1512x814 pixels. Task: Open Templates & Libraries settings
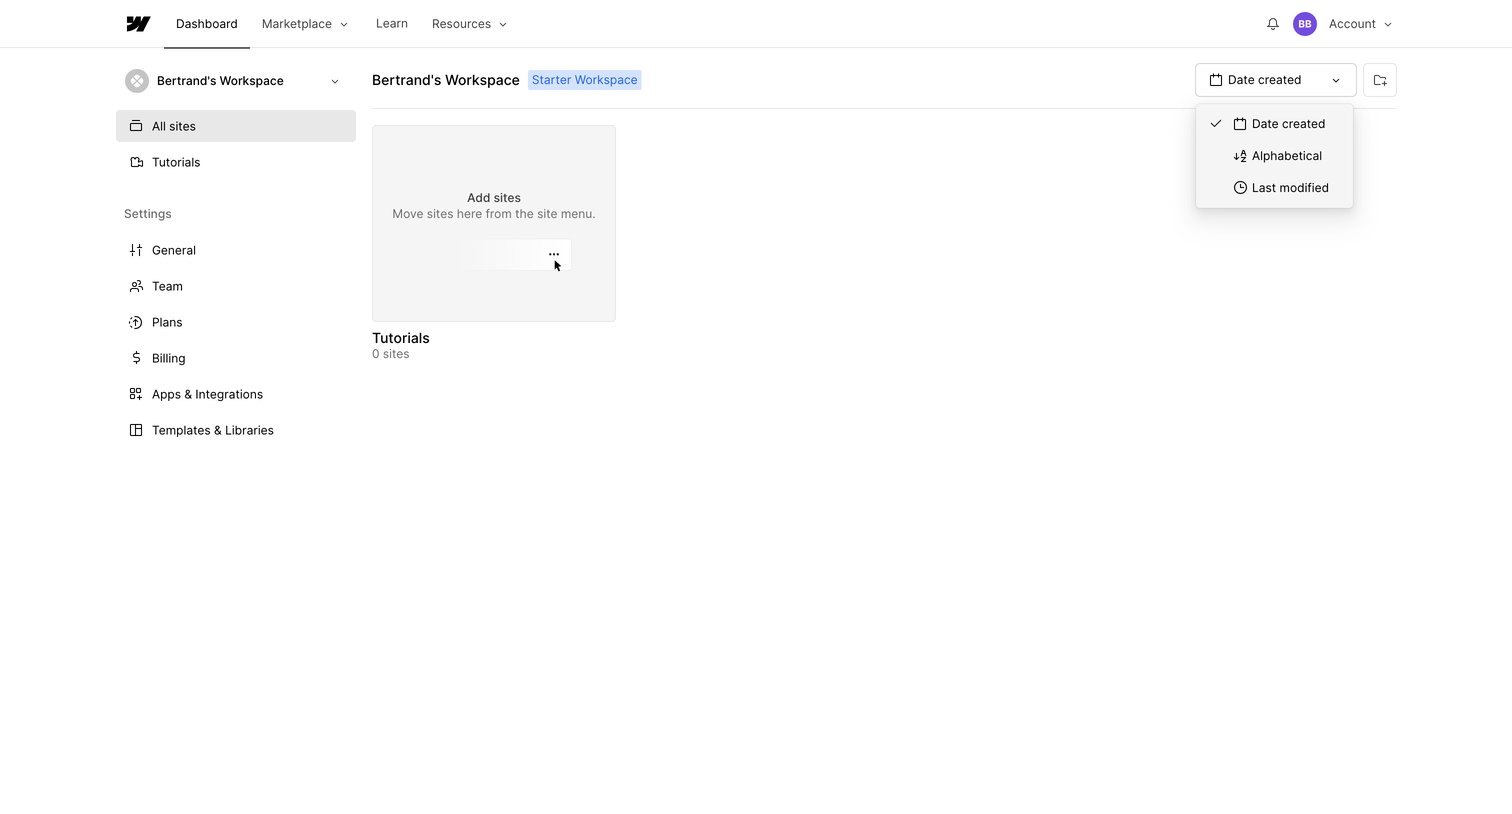coord(236,430)
